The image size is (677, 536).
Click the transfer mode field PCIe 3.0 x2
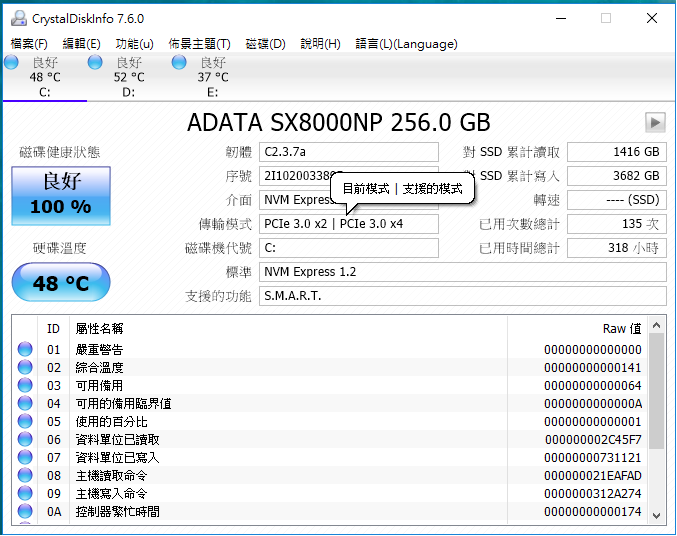click(349, 224)
